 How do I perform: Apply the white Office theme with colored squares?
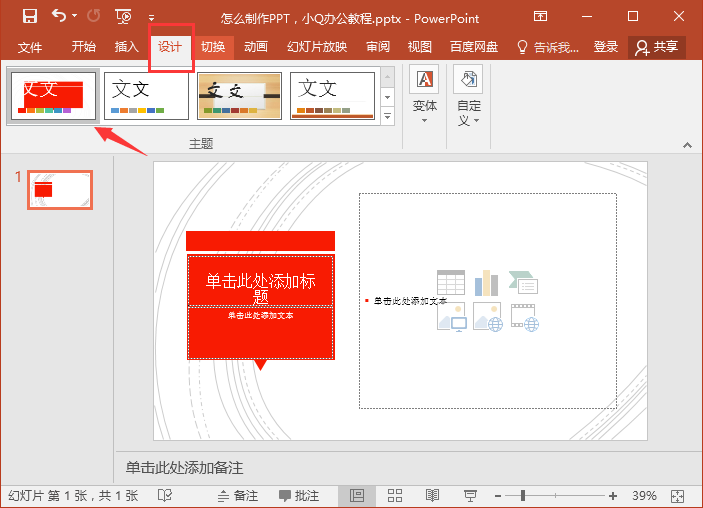[146, 96]
